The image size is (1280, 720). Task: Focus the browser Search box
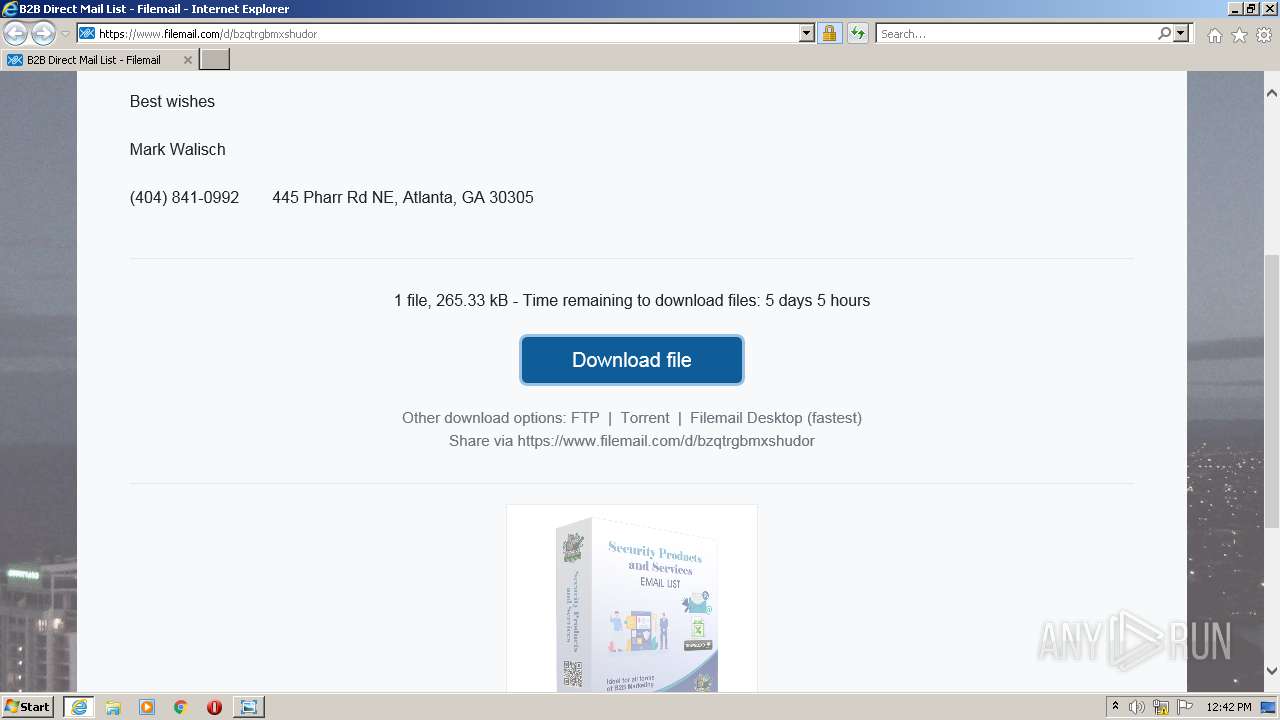[1016, 33]
